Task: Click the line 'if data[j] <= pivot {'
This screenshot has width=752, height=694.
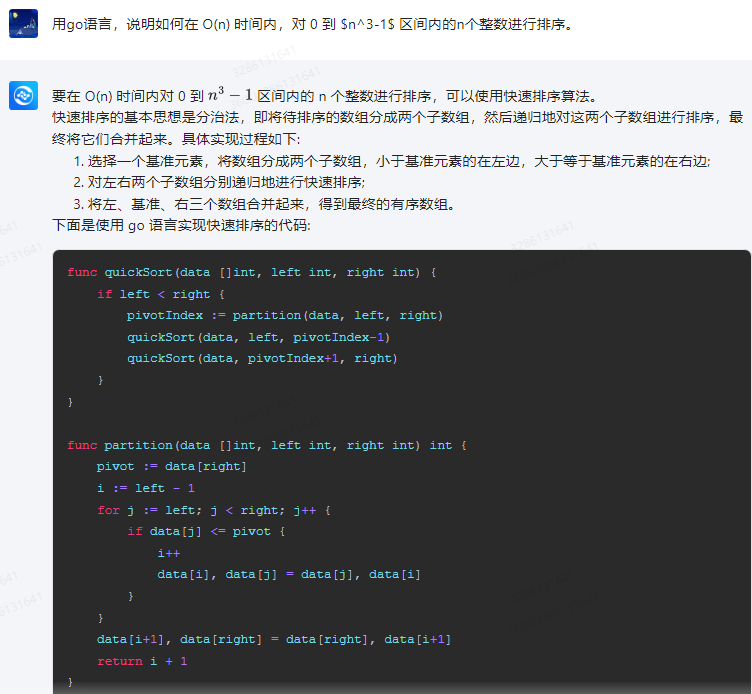Action: pyautogui.click(x=206, y=531)
